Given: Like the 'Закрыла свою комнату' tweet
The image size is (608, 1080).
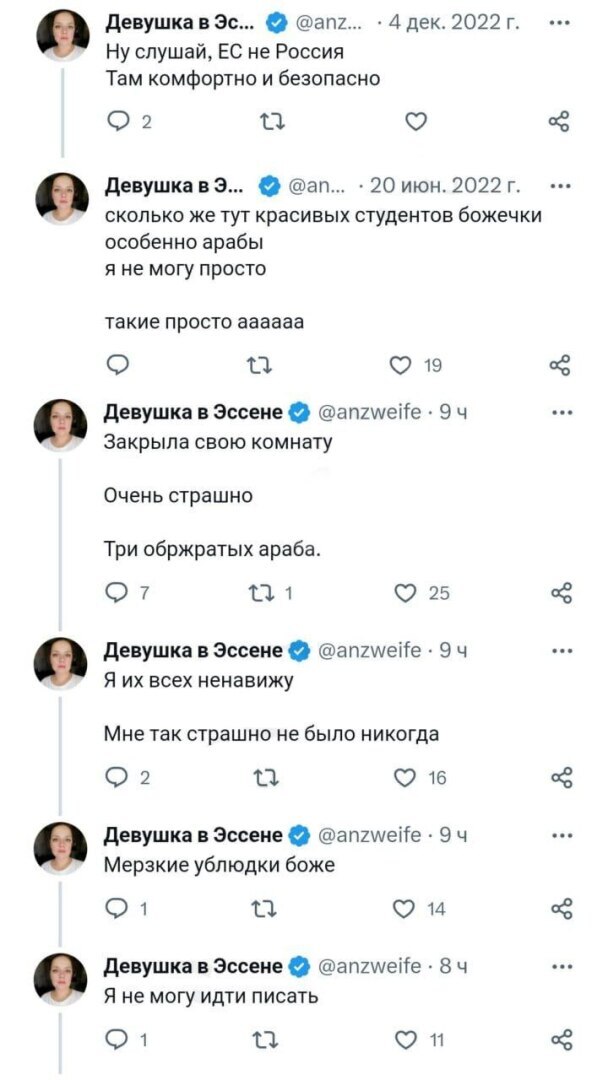Looking at the screenshot, I should coord(402,592).
